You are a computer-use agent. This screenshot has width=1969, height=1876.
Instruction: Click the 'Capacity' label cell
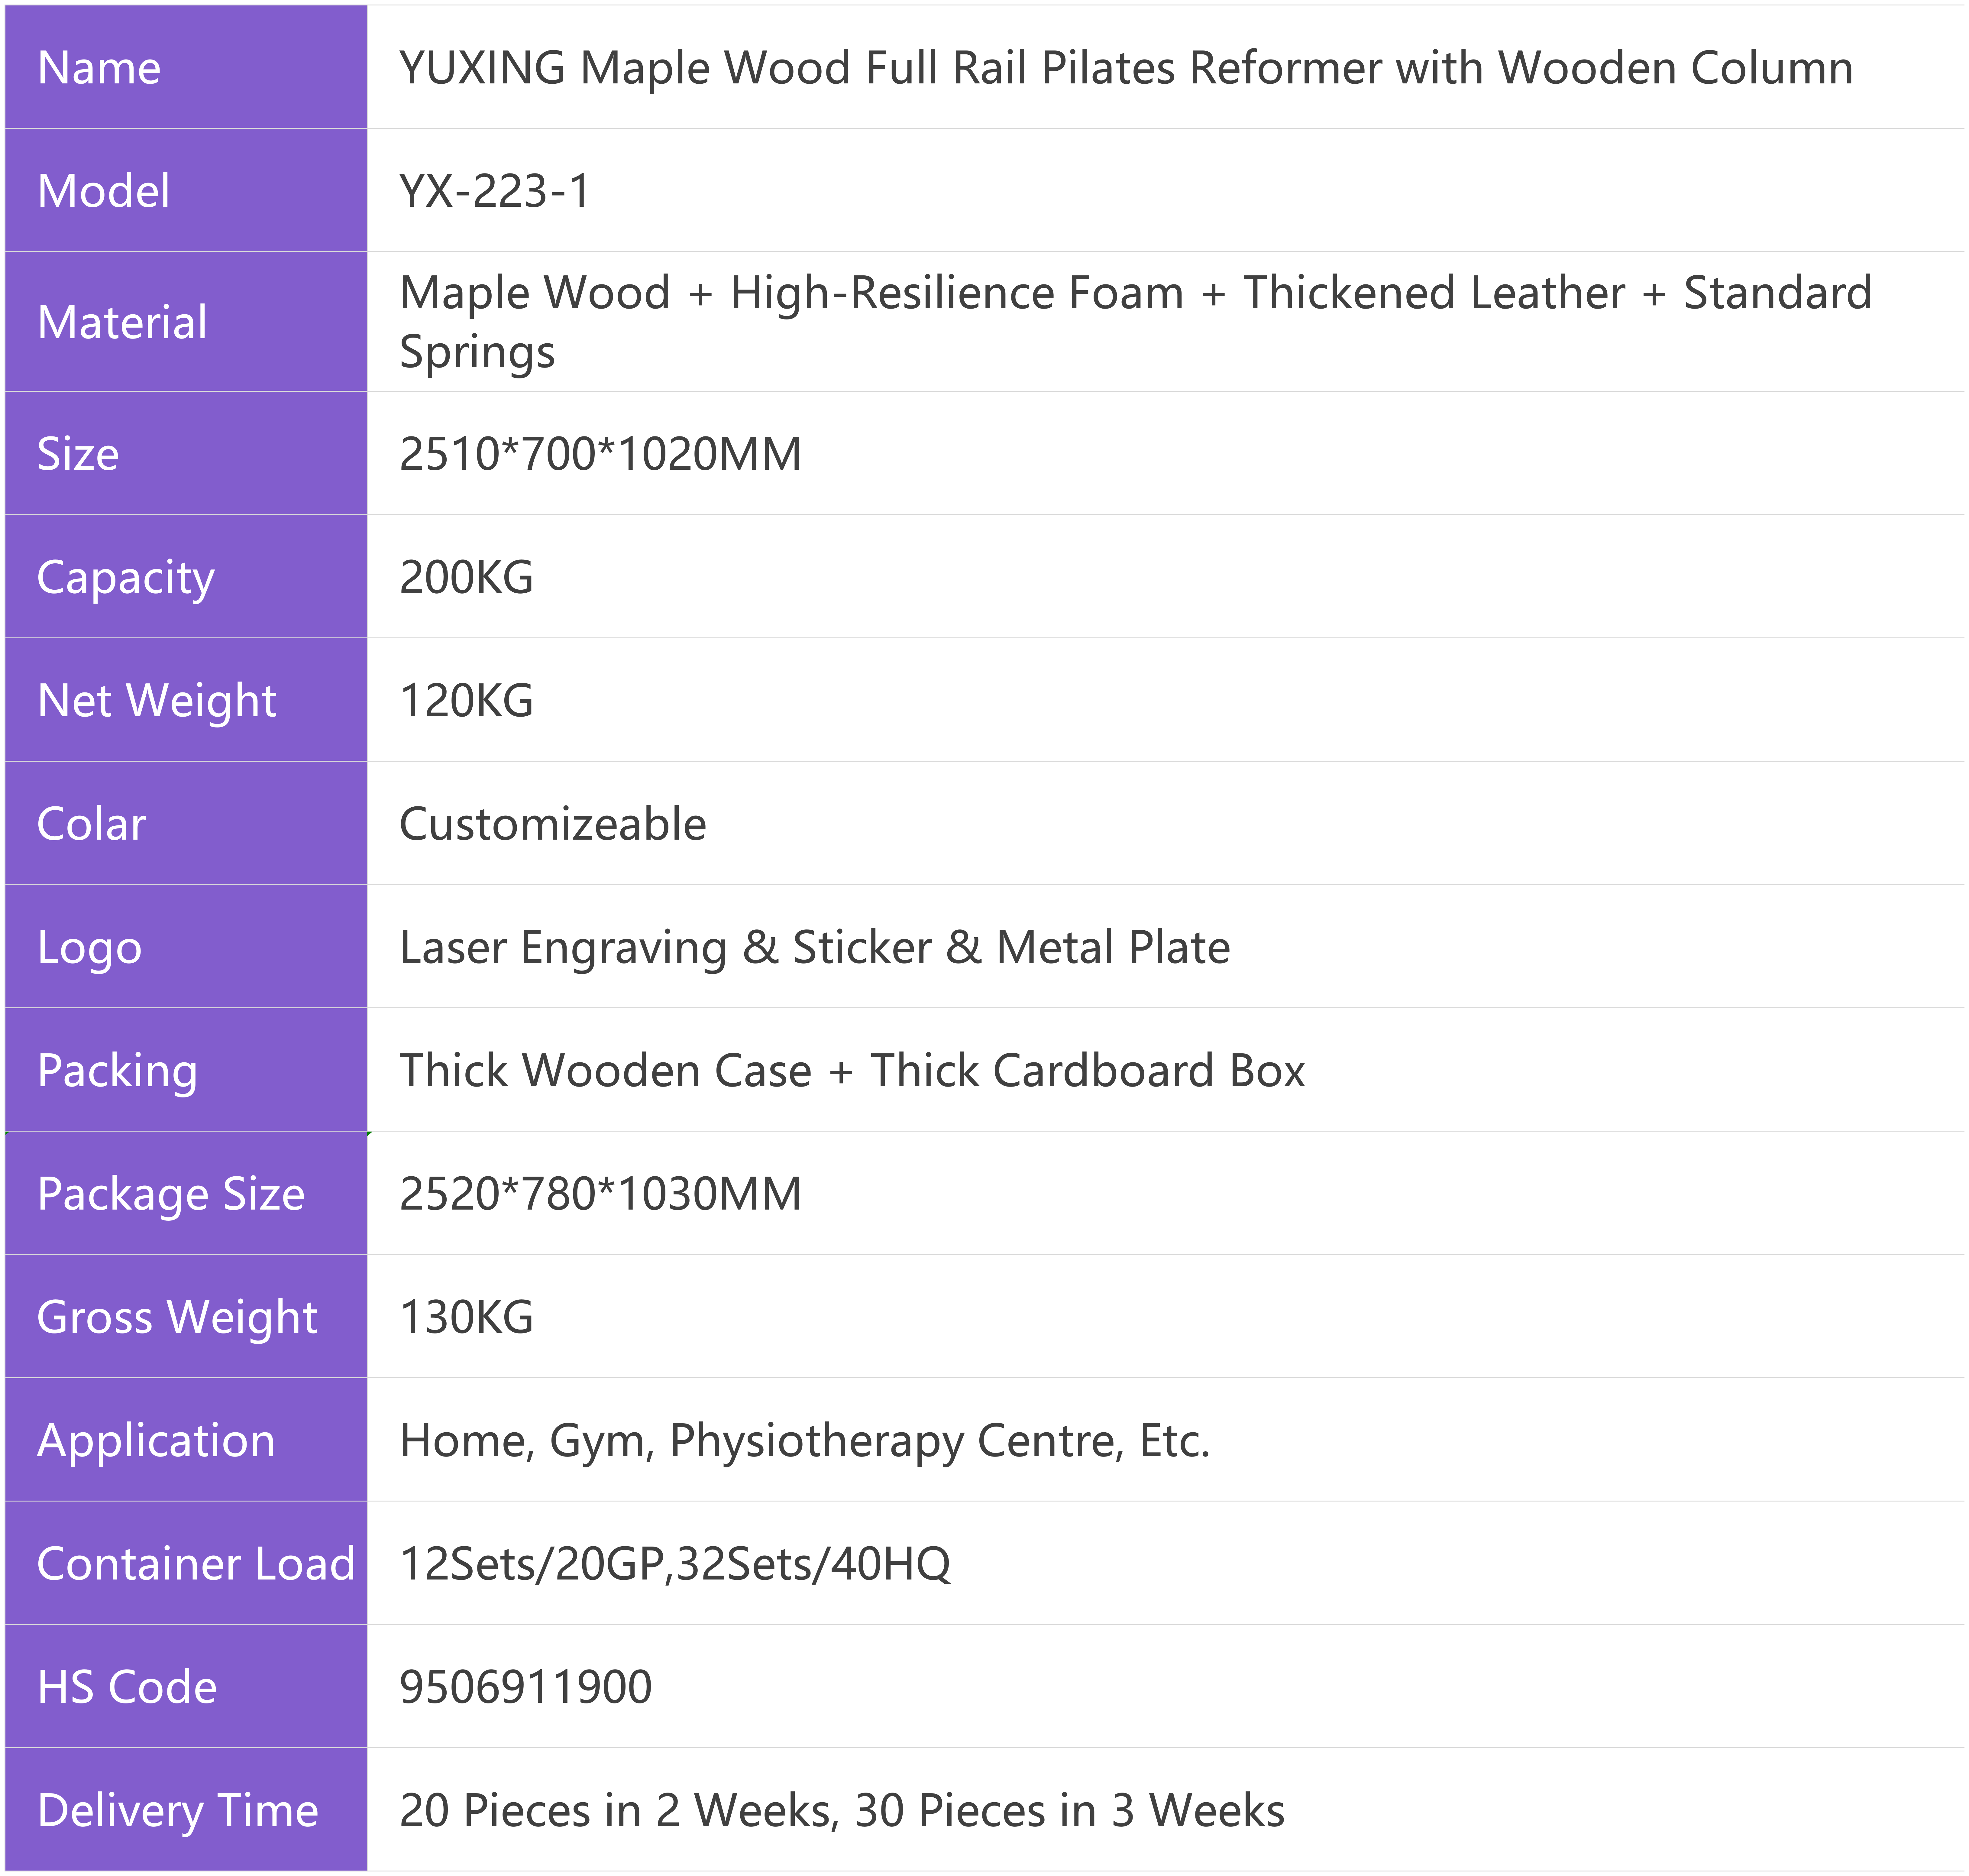tap(186, 576)
